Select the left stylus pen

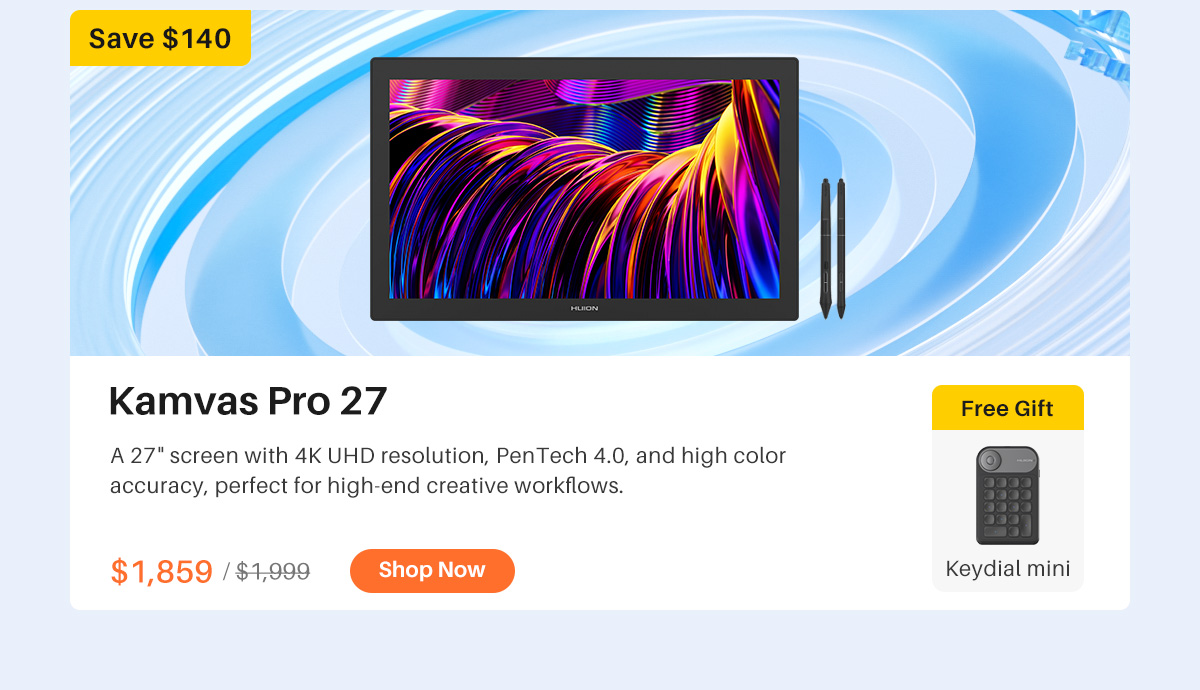(x=826, y=248)
